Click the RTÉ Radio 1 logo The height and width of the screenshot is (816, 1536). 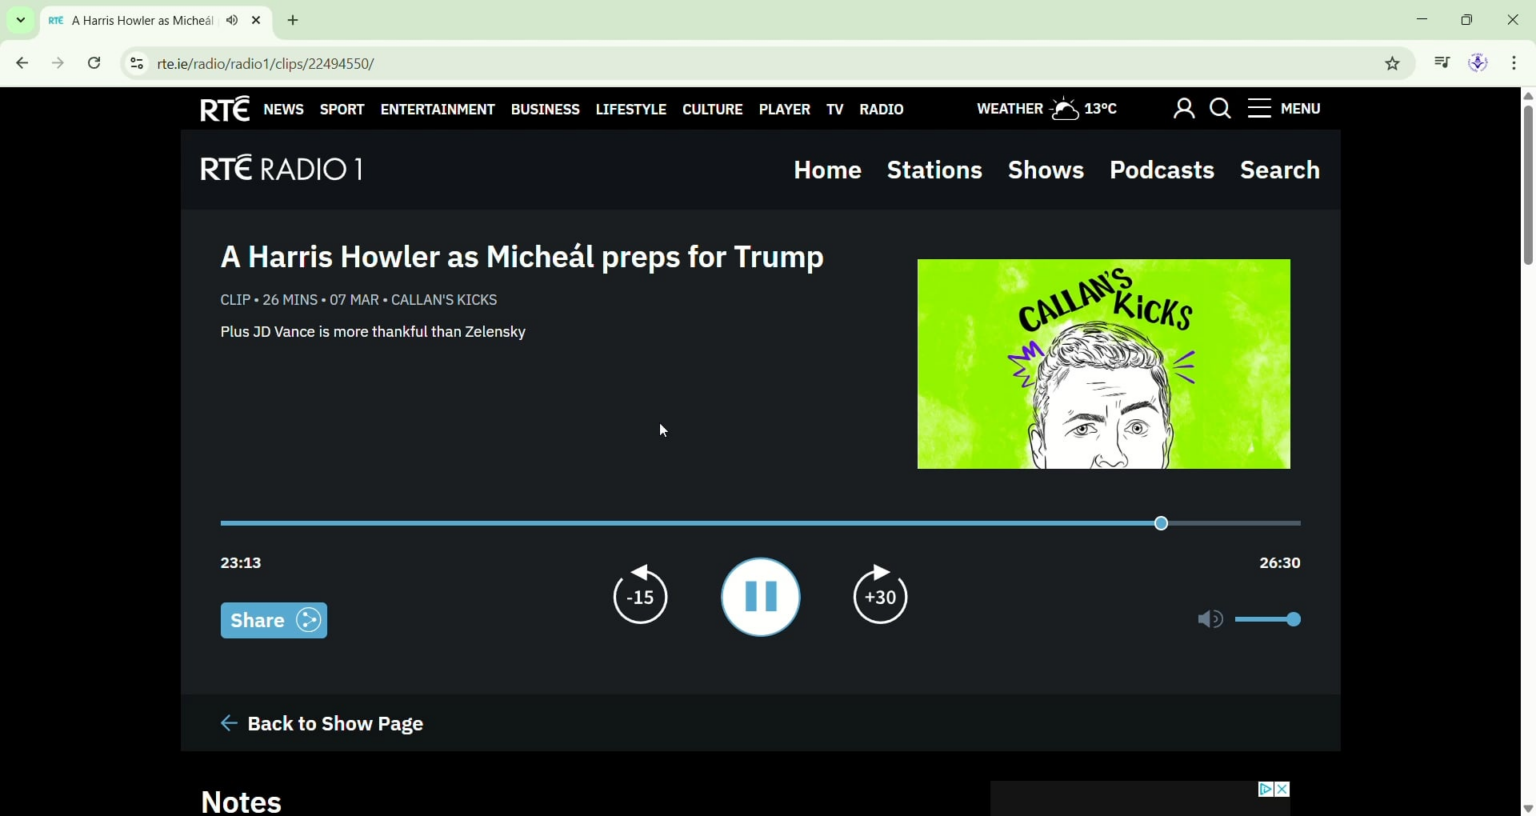click(282, 169)
